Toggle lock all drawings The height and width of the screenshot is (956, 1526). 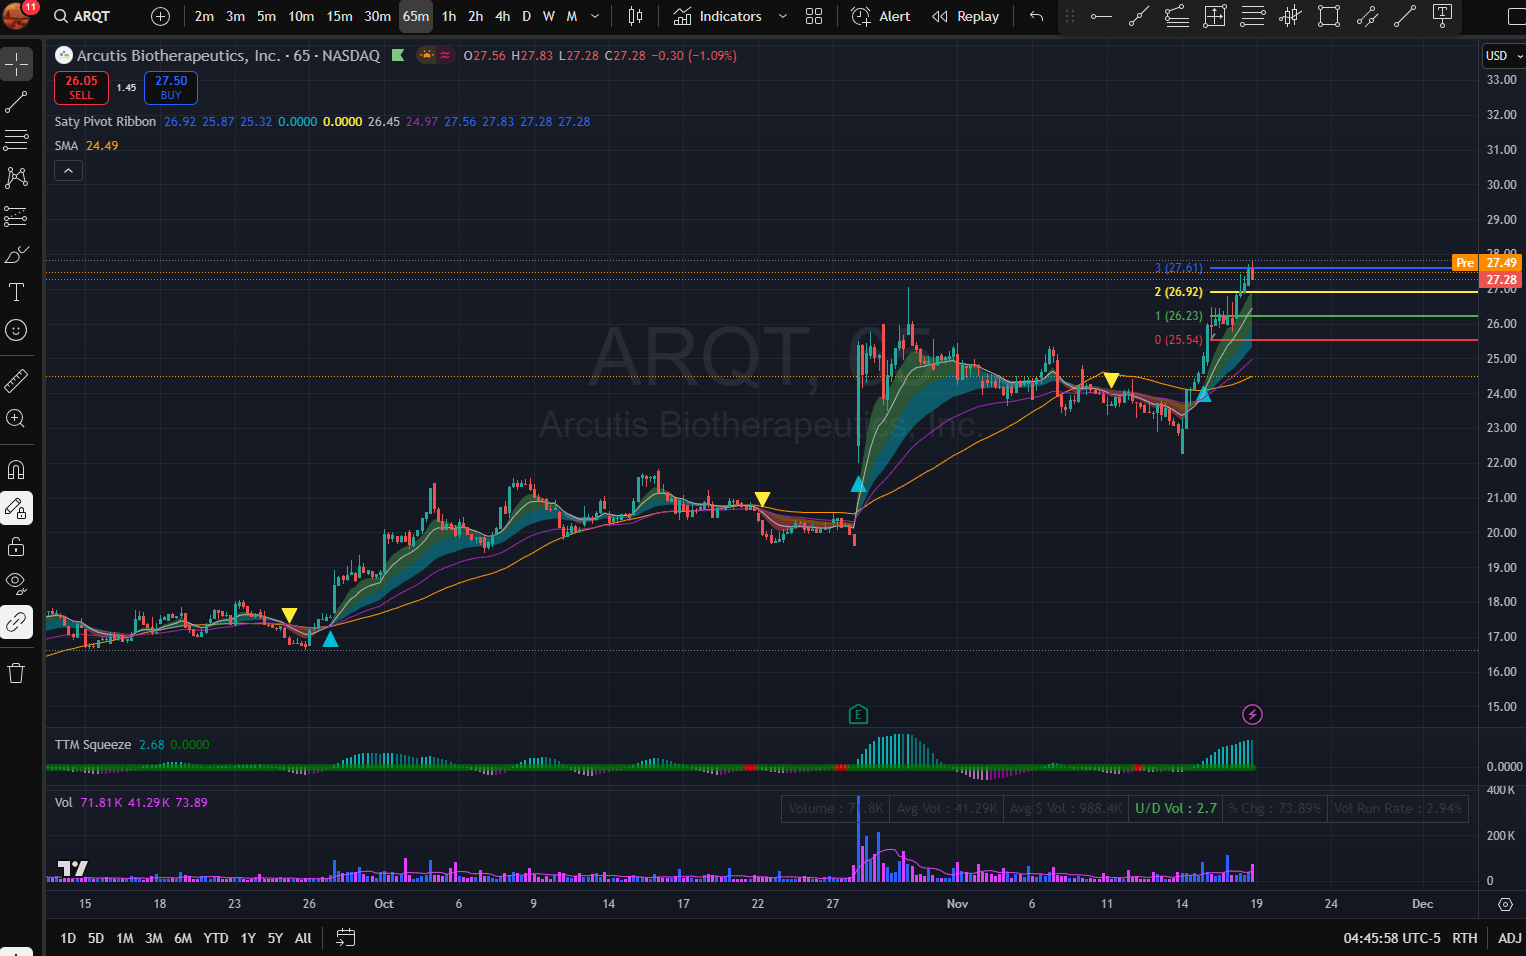17,546
